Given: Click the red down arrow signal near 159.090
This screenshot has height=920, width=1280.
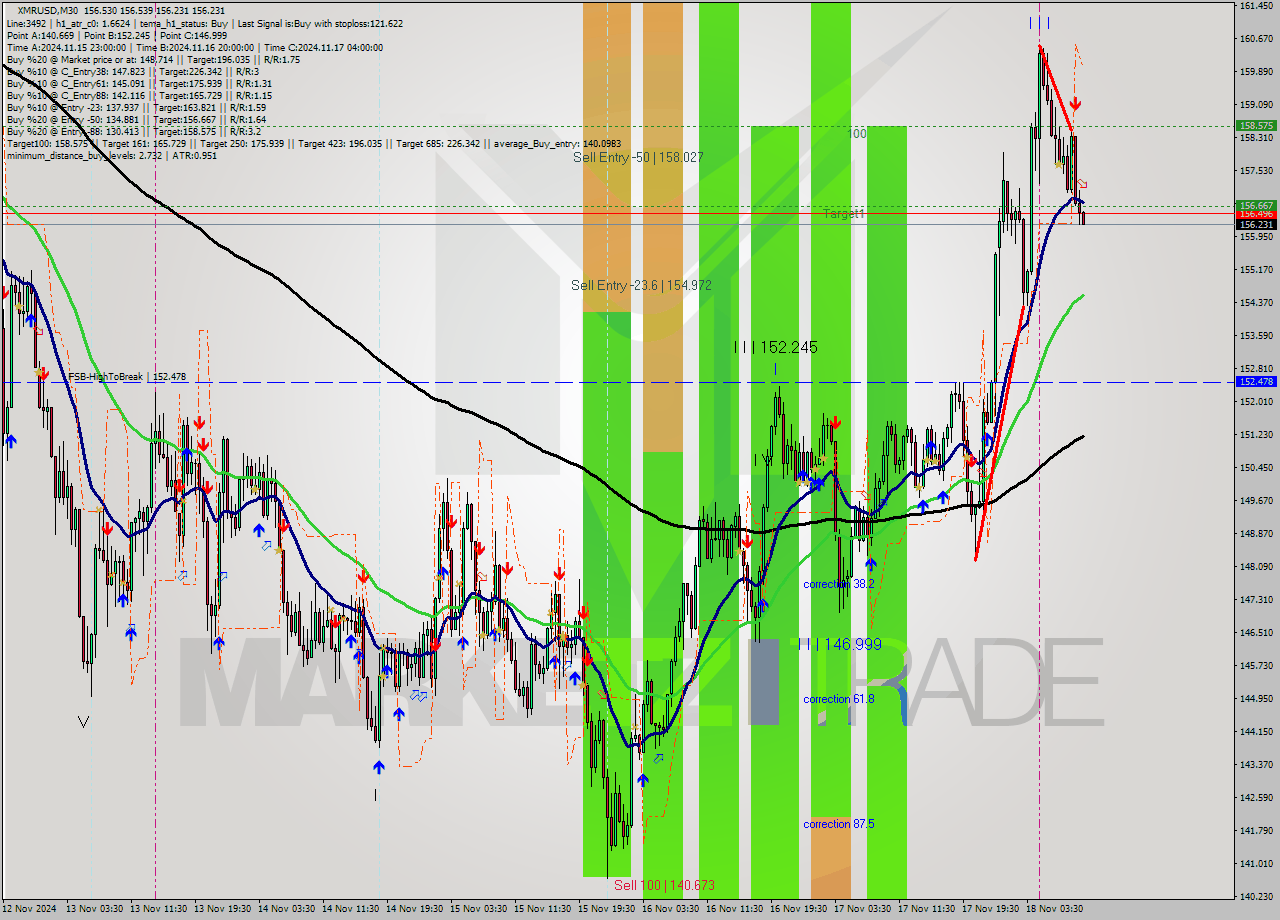Looking at the screenshot, I should pos(1075,104).
